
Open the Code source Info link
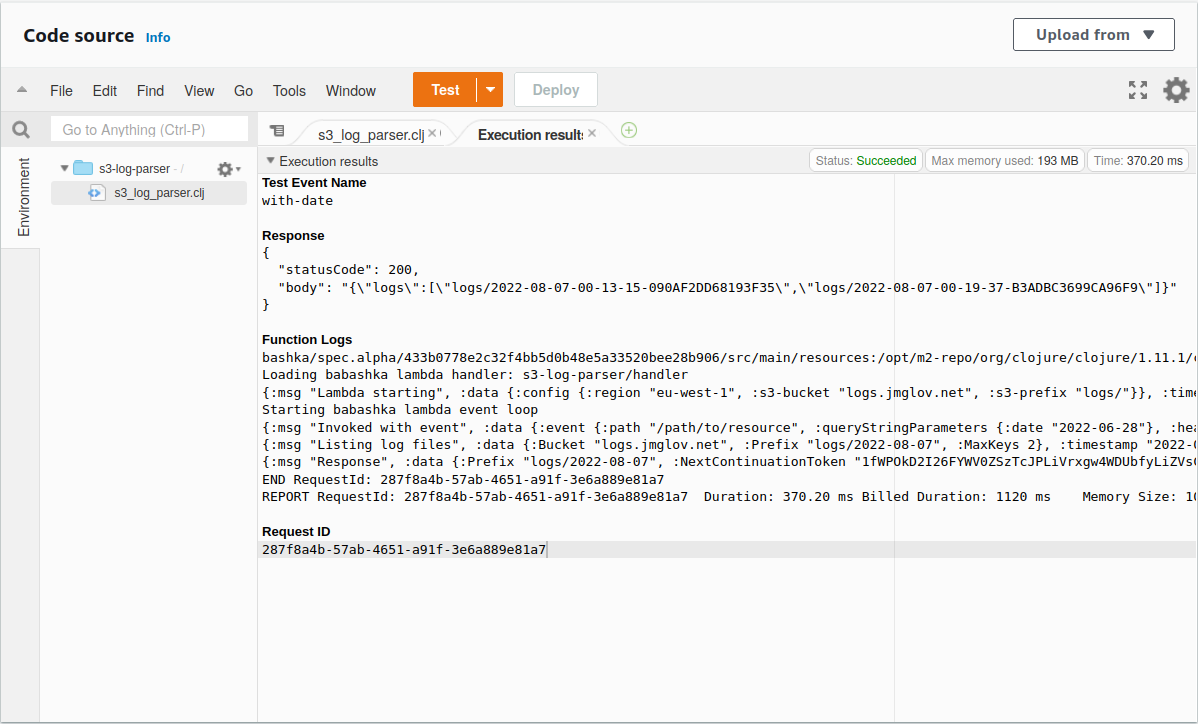pyautogui.click(x=158, y=37)
